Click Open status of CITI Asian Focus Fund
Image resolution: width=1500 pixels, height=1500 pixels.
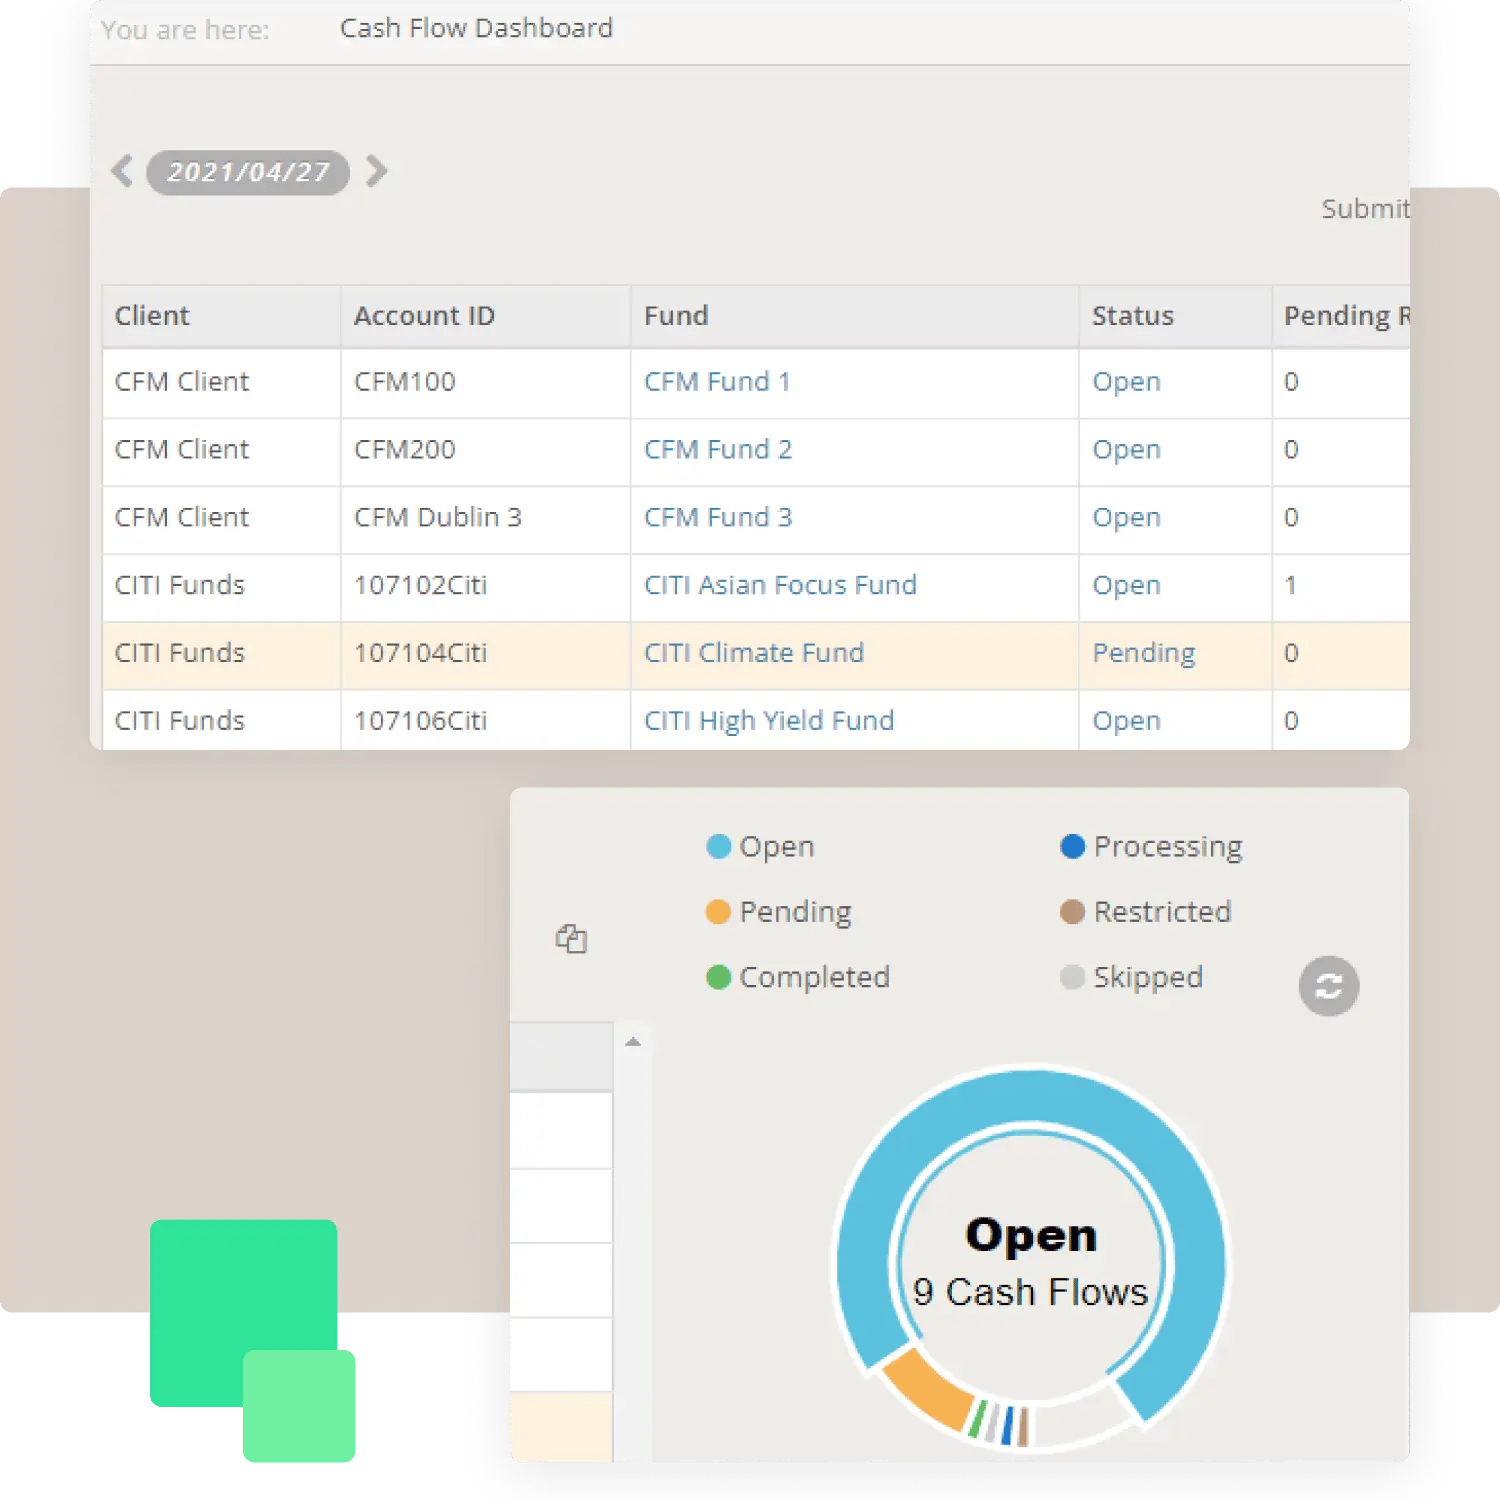[x=1126, y=586]
